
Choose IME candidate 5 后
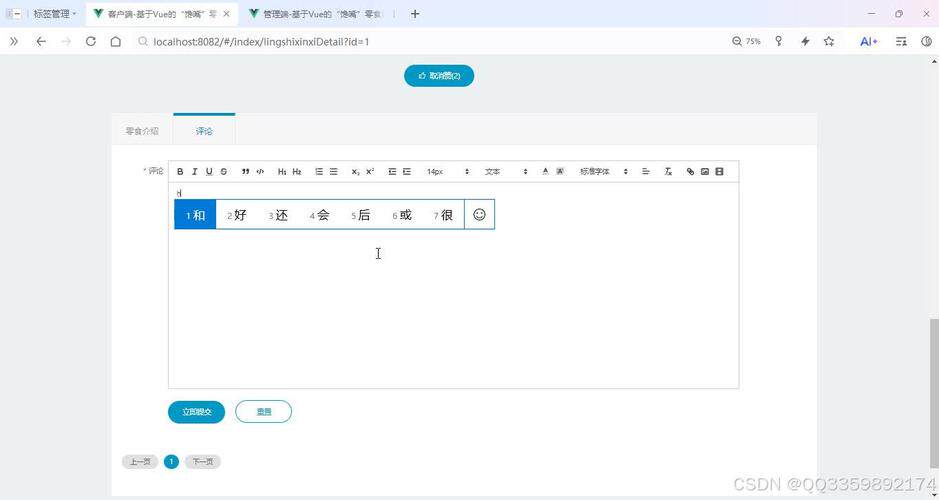tap(361, 215)
